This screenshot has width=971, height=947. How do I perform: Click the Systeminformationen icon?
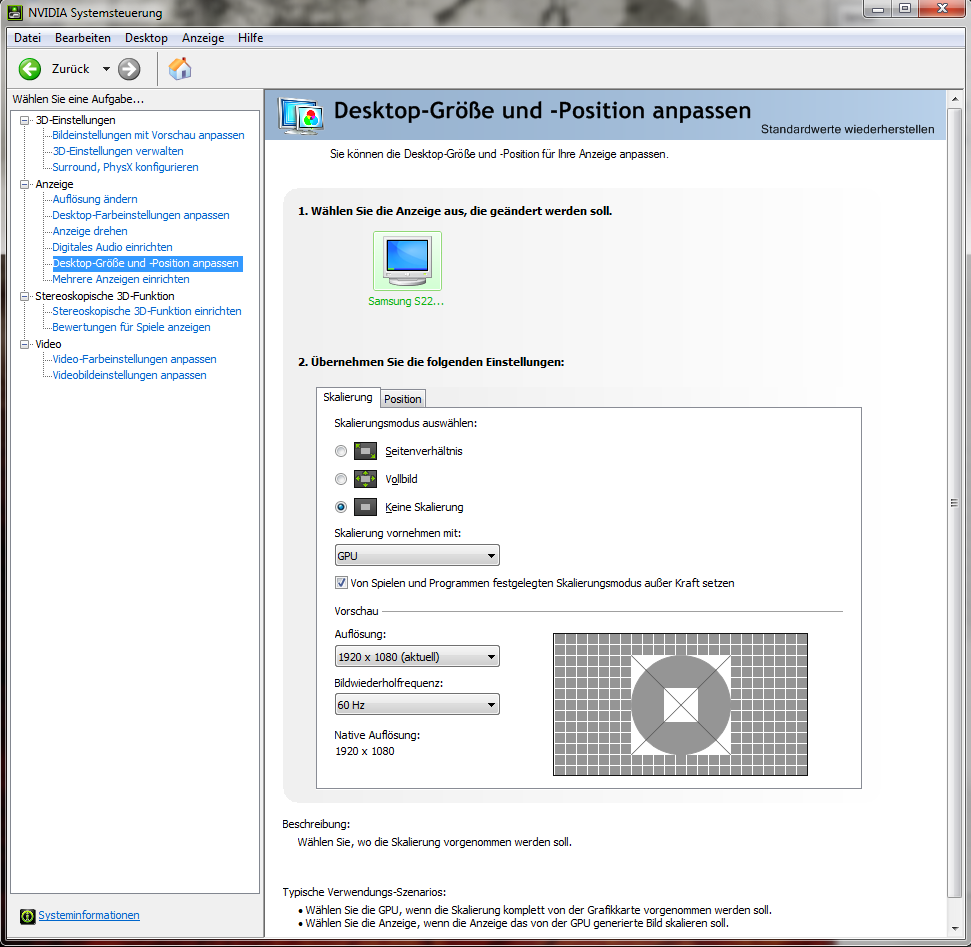click(x=27, y=916)
